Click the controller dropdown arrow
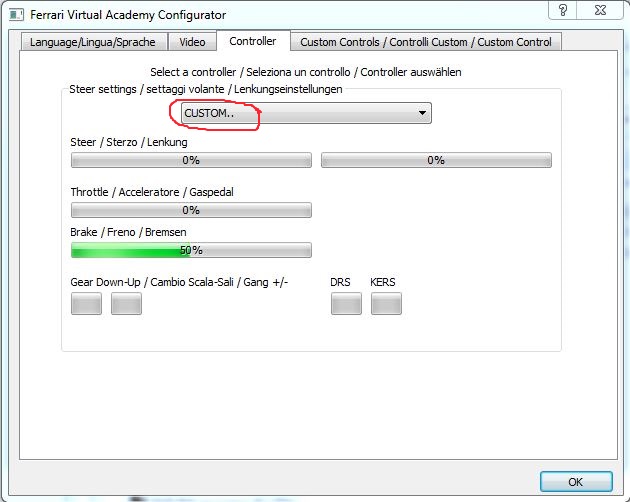The height and width of the screenshot is (502, 630). pos(423,113)
